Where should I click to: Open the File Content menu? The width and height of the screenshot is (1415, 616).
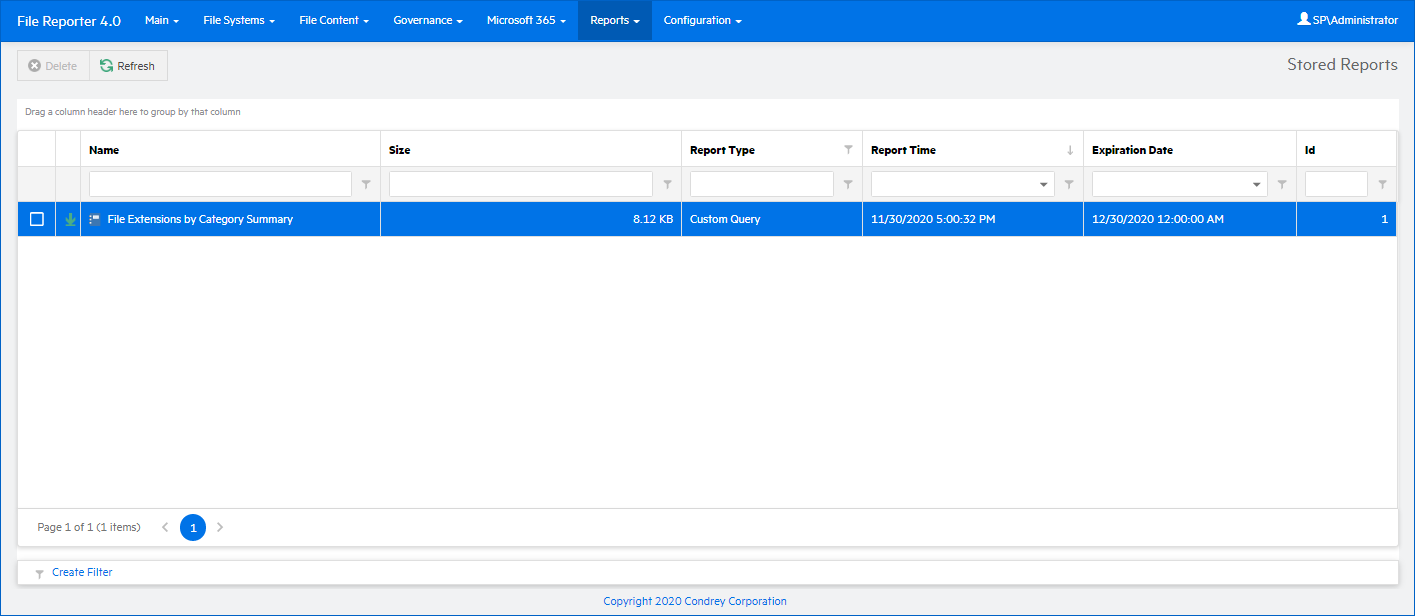[x=334, y=20]
